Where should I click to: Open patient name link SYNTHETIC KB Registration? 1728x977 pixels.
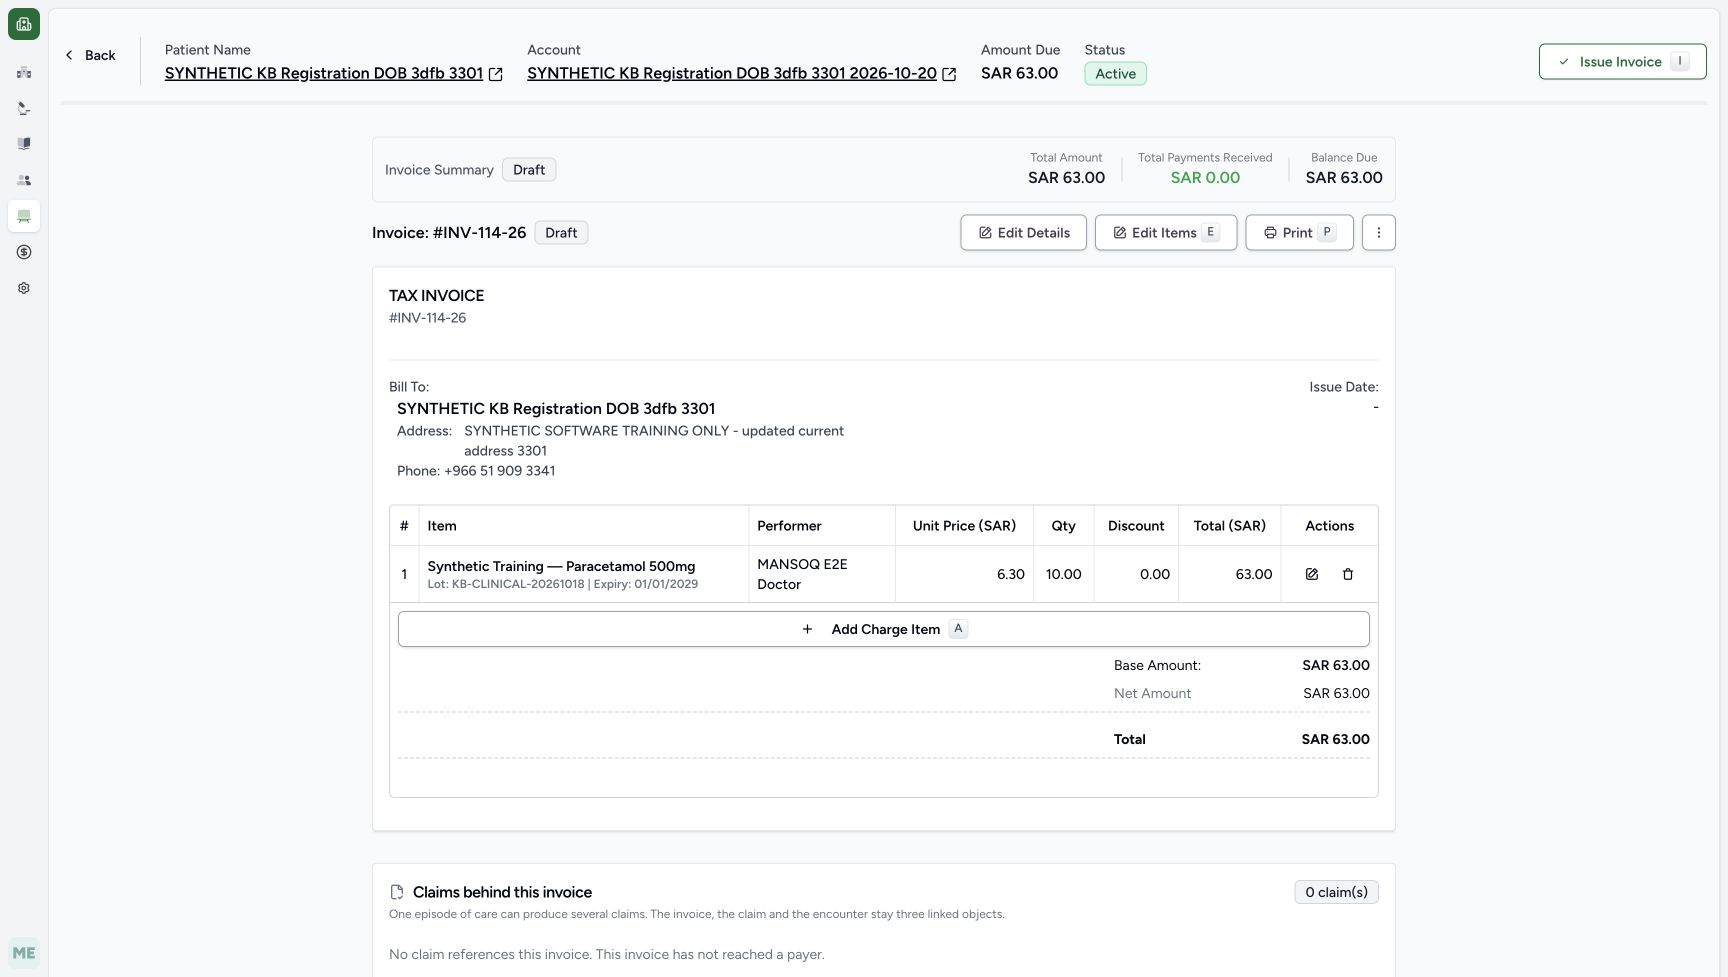click(324, 73)
